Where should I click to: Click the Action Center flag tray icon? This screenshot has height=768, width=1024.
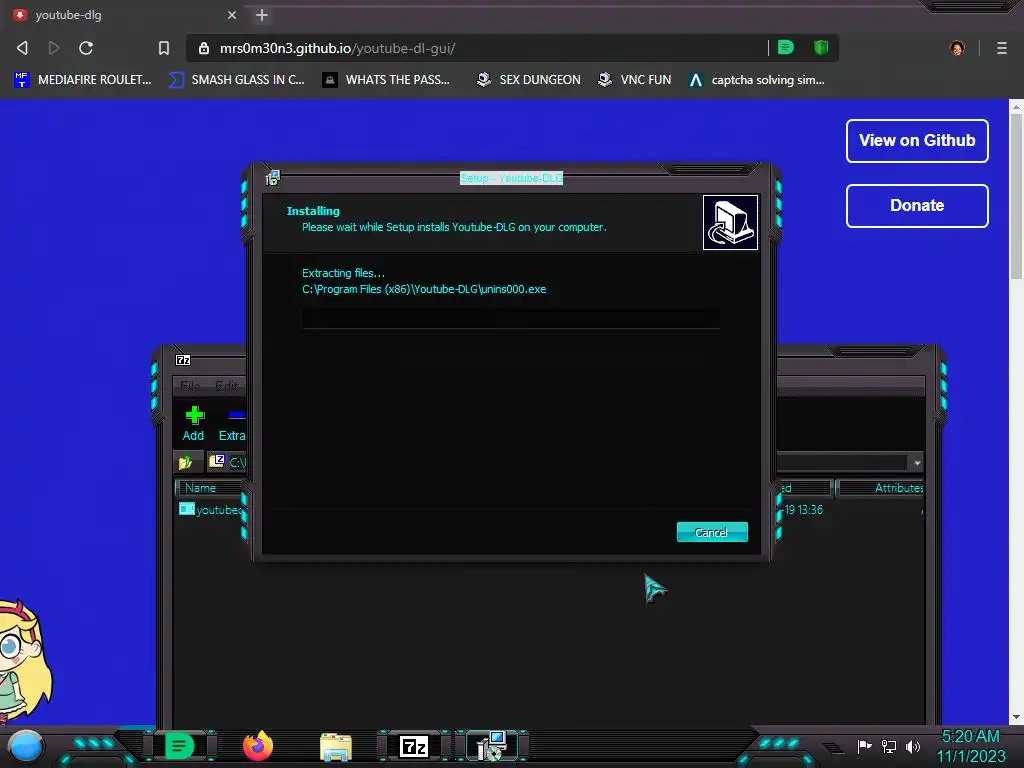coord(864,746)
